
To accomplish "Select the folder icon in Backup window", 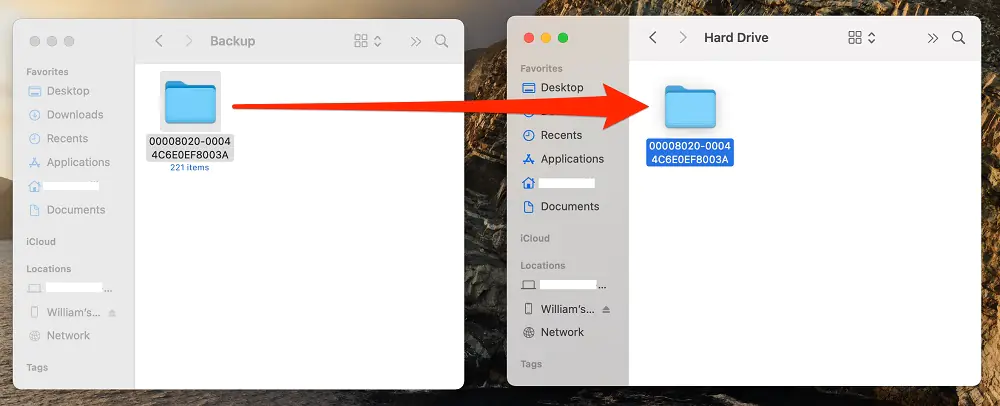I will click(190, 101).
